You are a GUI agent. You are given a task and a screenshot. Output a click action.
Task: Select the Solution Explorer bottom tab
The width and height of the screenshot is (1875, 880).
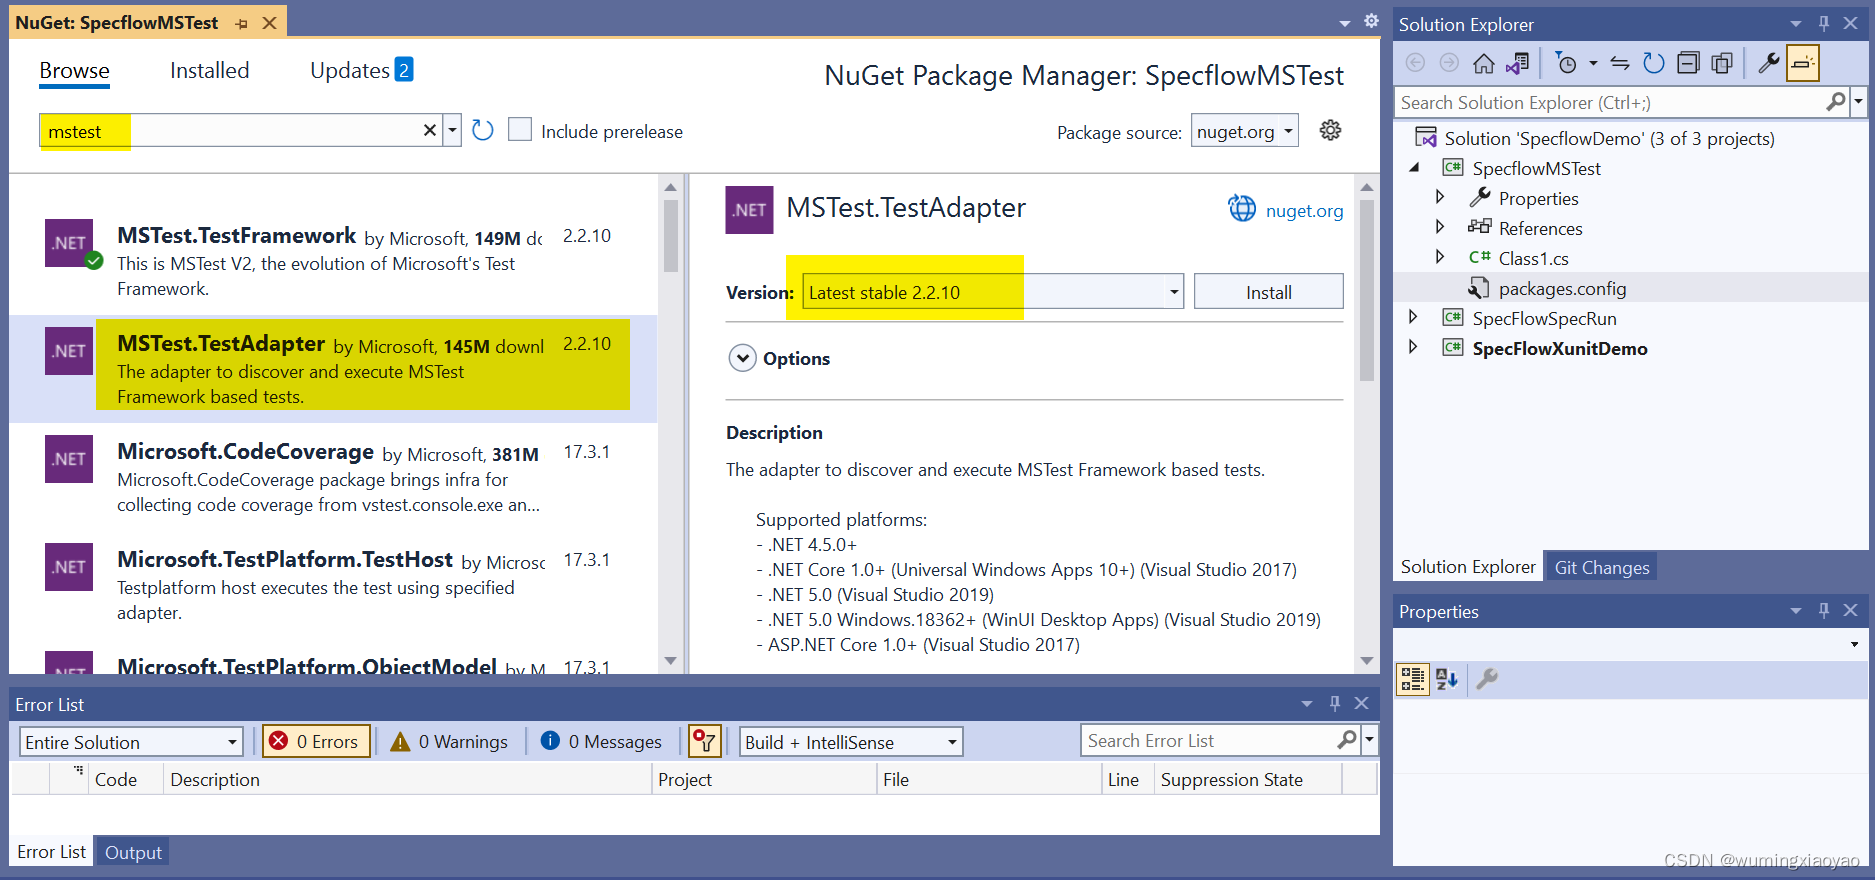click(x=1467, y=567)
